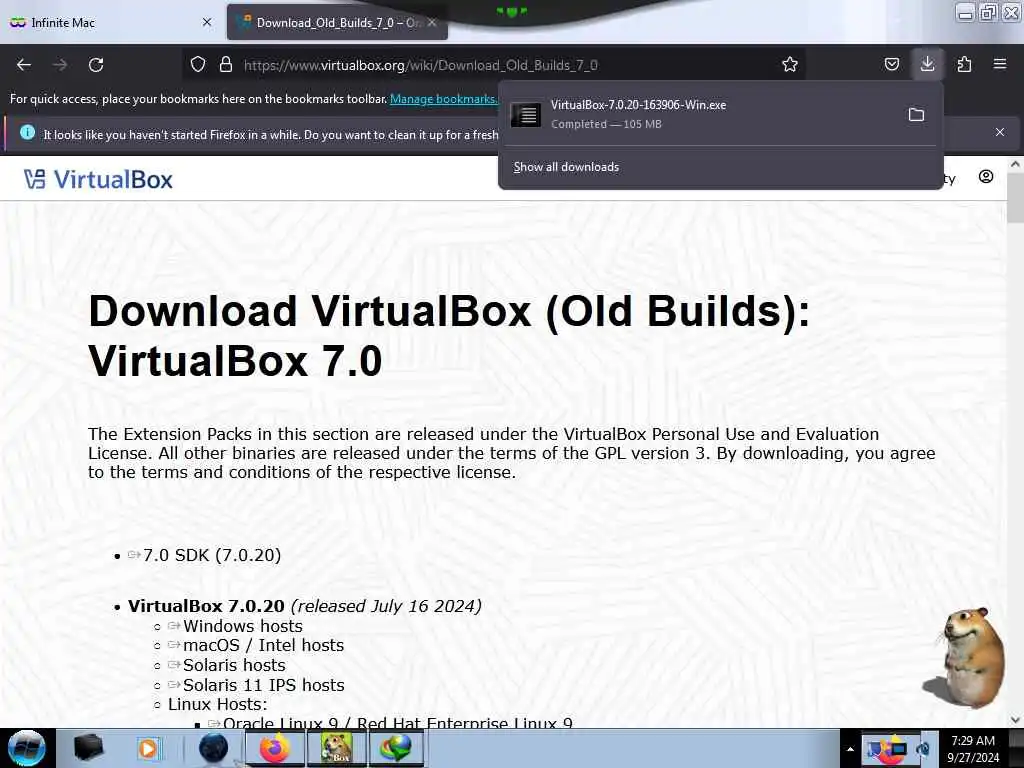Click Show all downloads

click(x=566, y=167)
